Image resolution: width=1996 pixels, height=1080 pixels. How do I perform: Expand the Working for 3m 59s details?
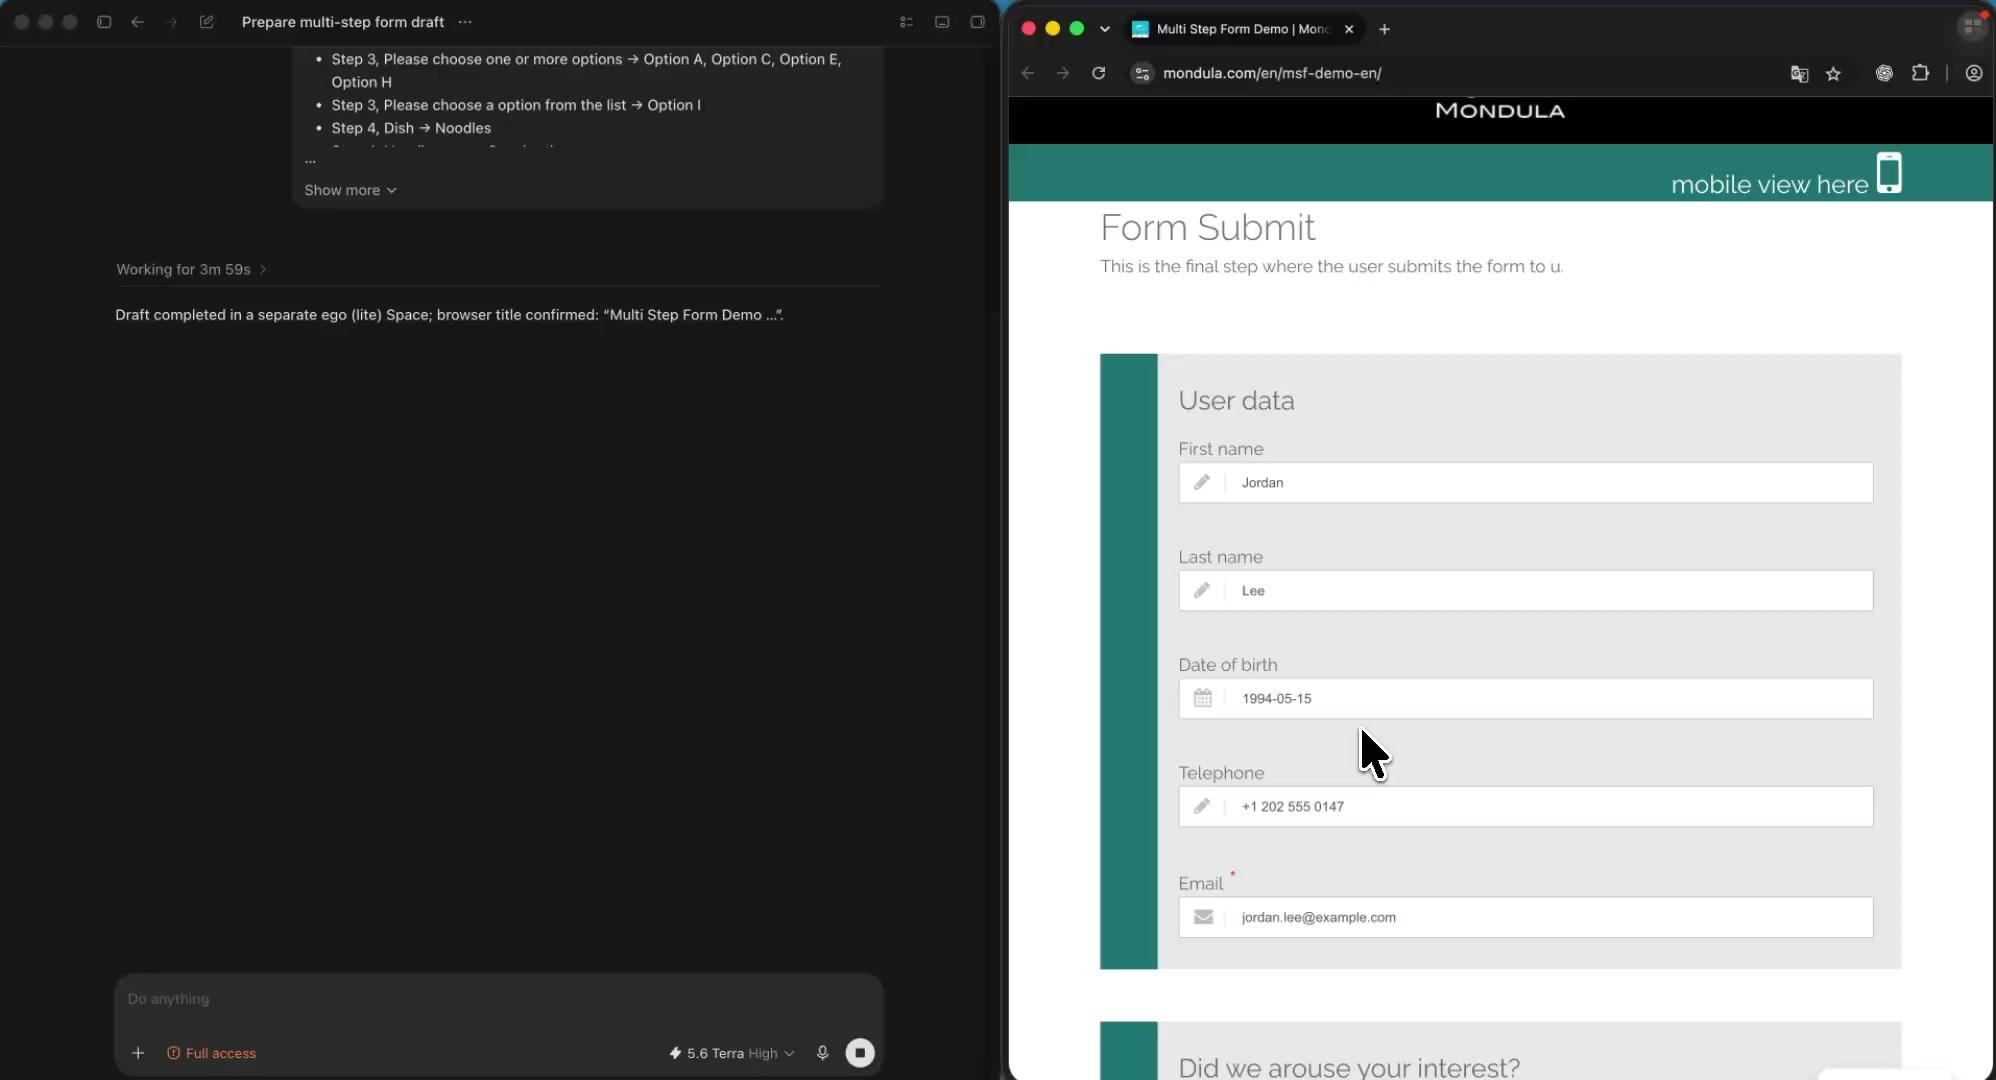[x=191, y=269]
